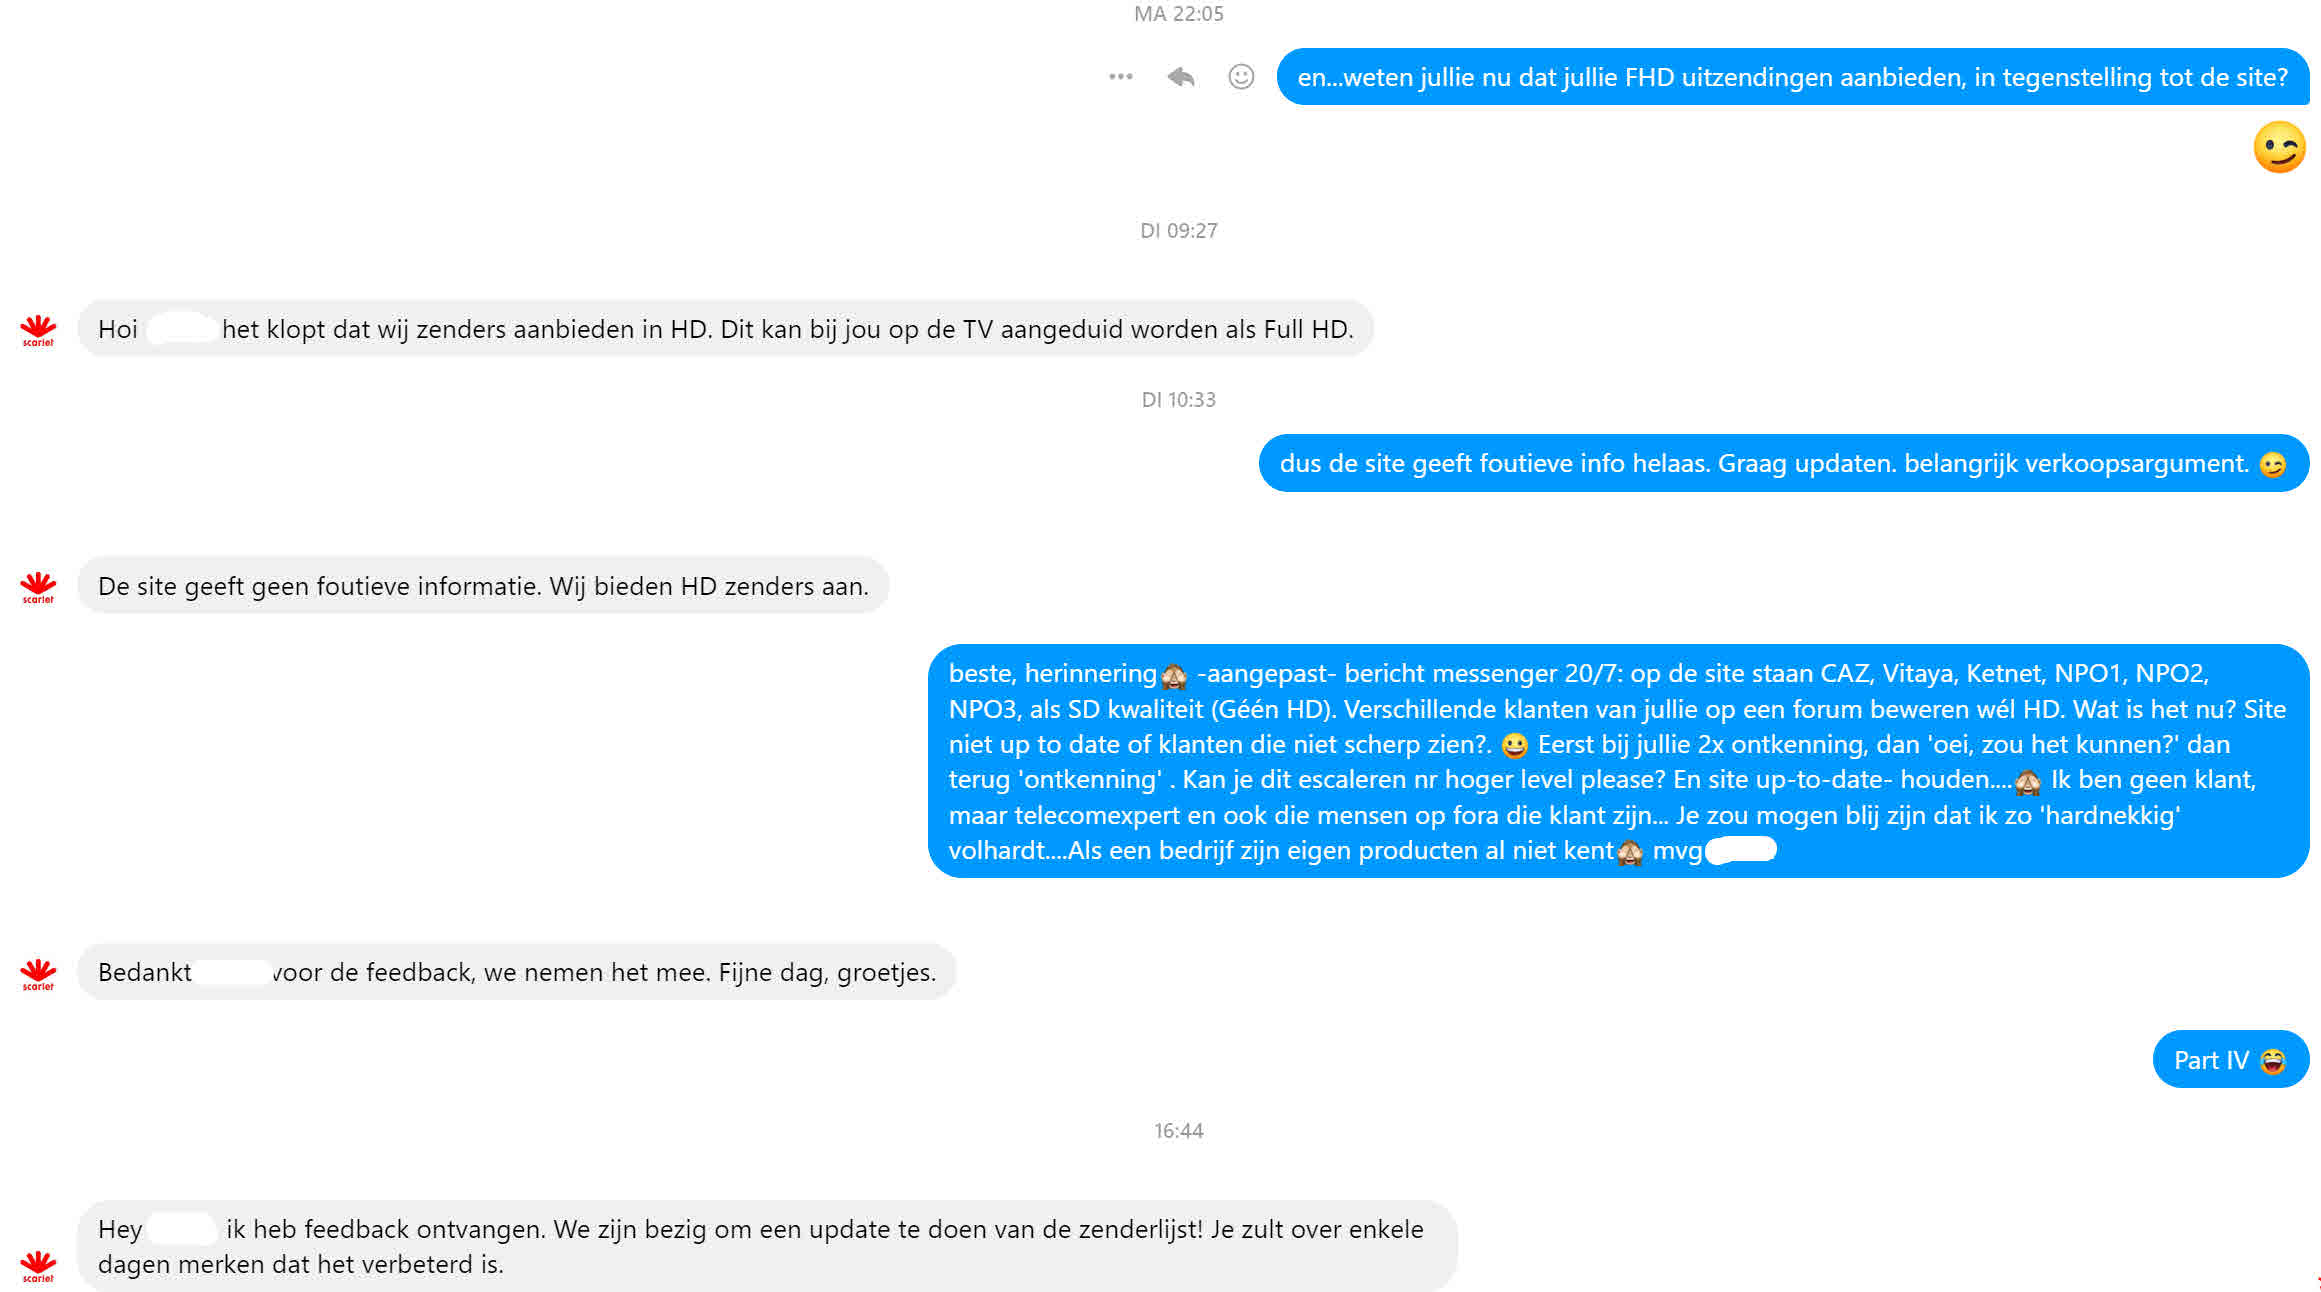The width and height of the screenshot is (2321, 1292).
Task: Click the FHD uitzendingen message bubble
Action: pyautogui.click(x=1792, y=77)
